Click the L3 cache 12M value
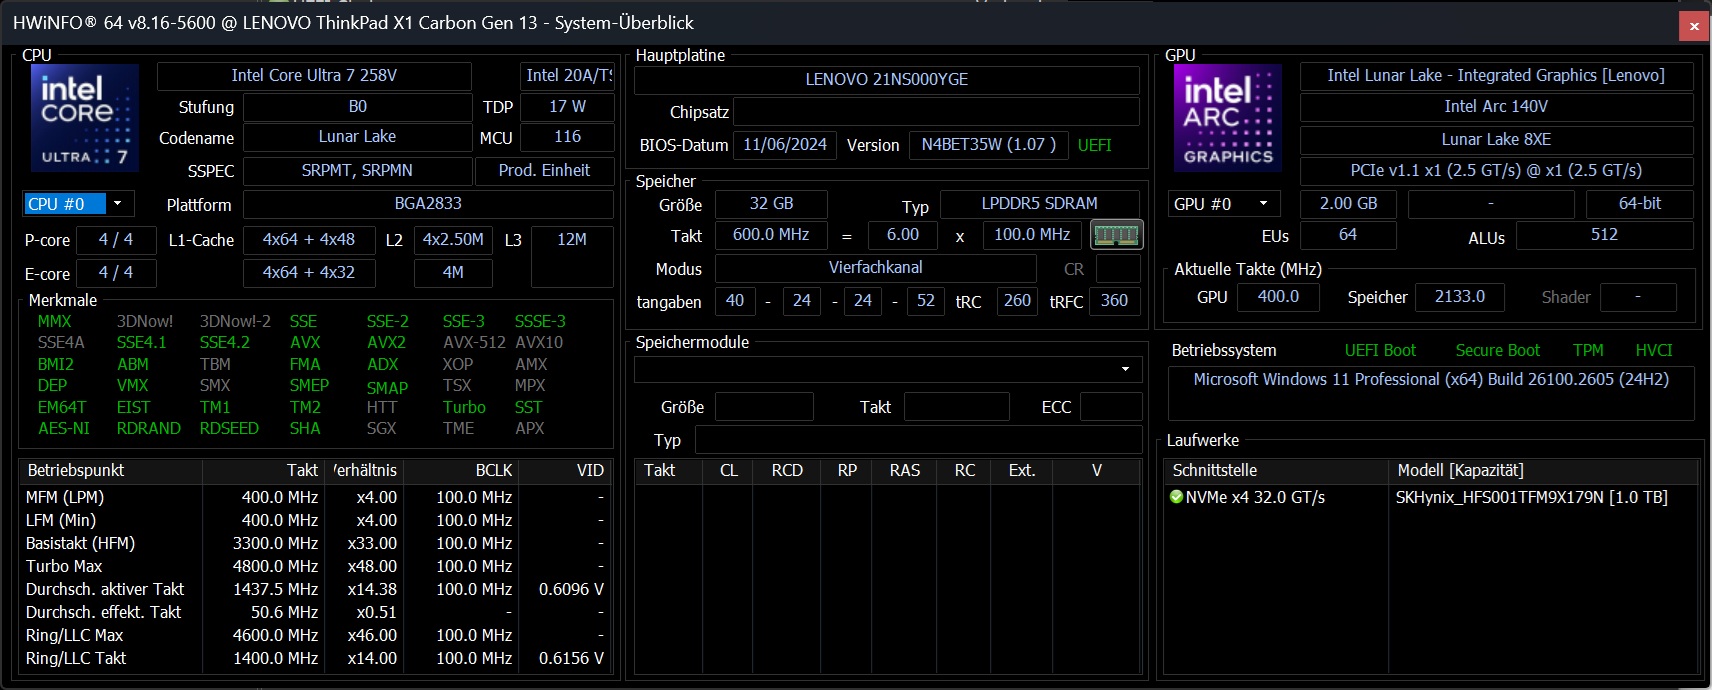This screenshot has height=690, width=1712. pos(572,257)
